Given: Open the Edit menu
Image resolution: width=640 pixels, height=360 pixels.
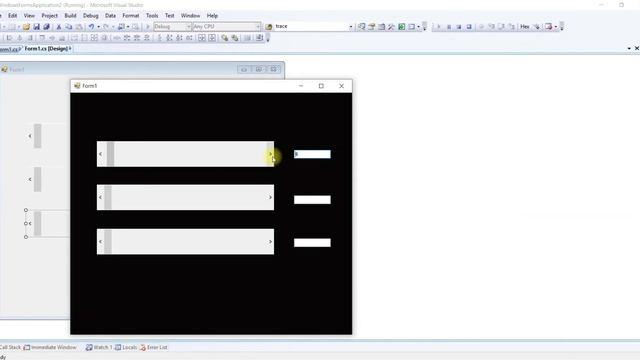Looking at the screenshot, I should [x=13, y=16].
